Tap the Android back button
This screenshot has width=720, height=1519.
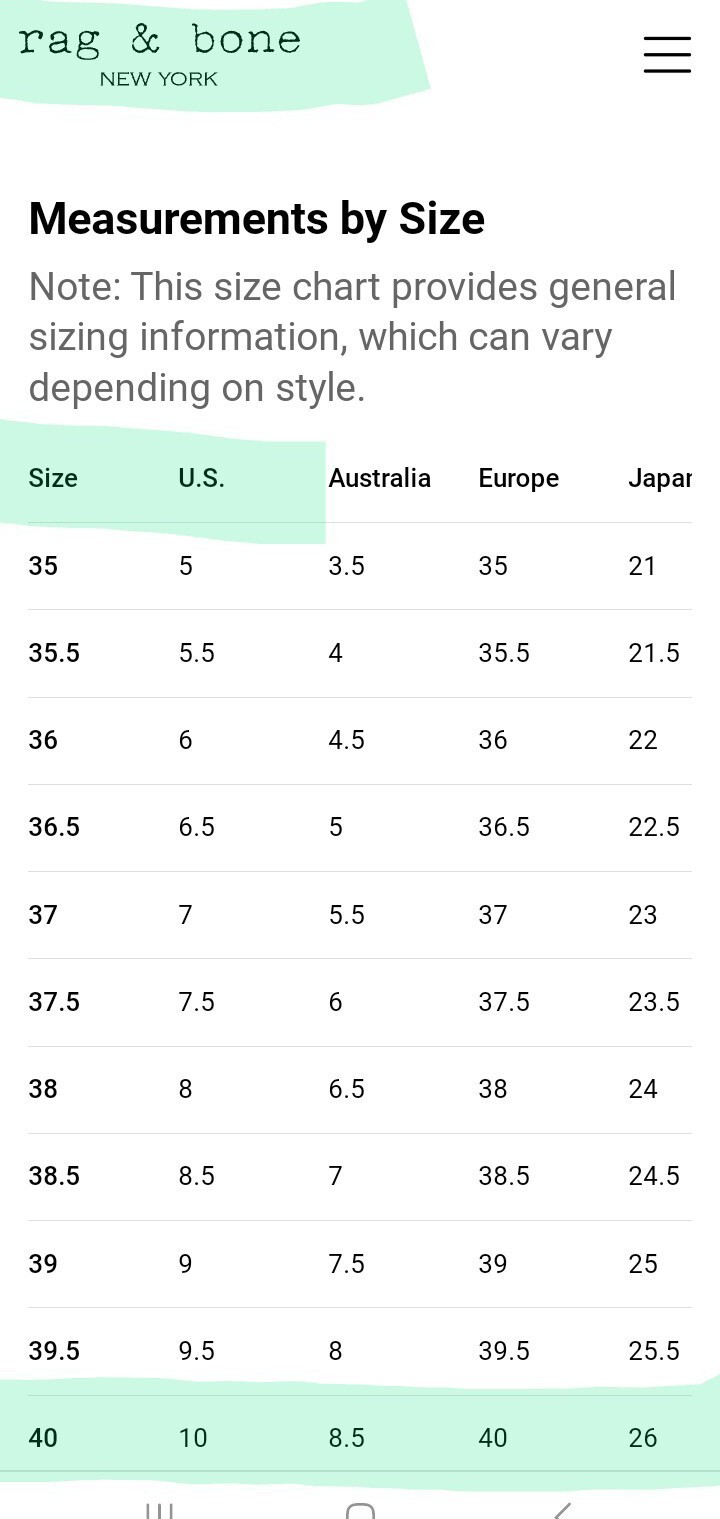[562, 1511]
